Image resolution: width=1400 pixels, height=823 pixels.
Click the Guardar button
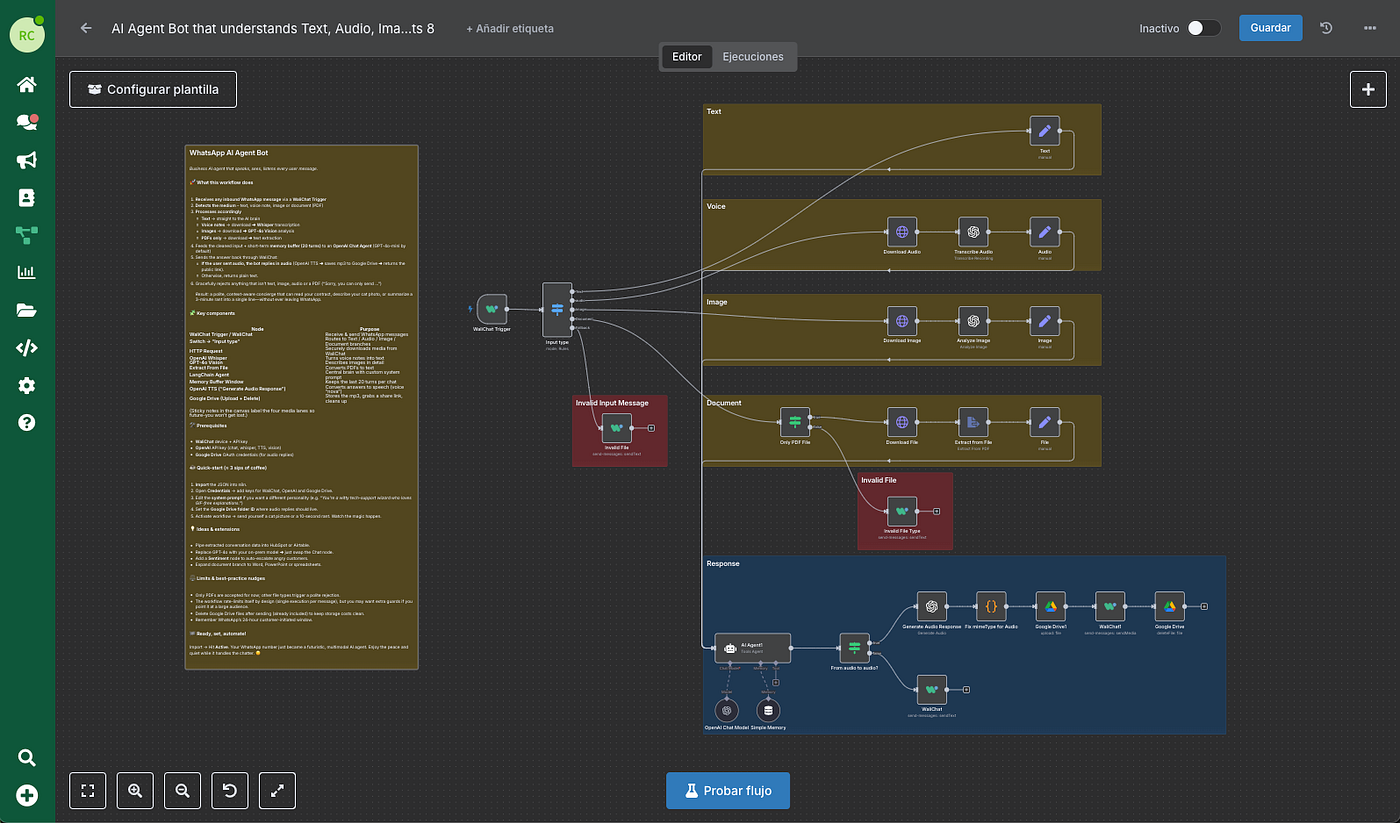tap(1270, 28)
